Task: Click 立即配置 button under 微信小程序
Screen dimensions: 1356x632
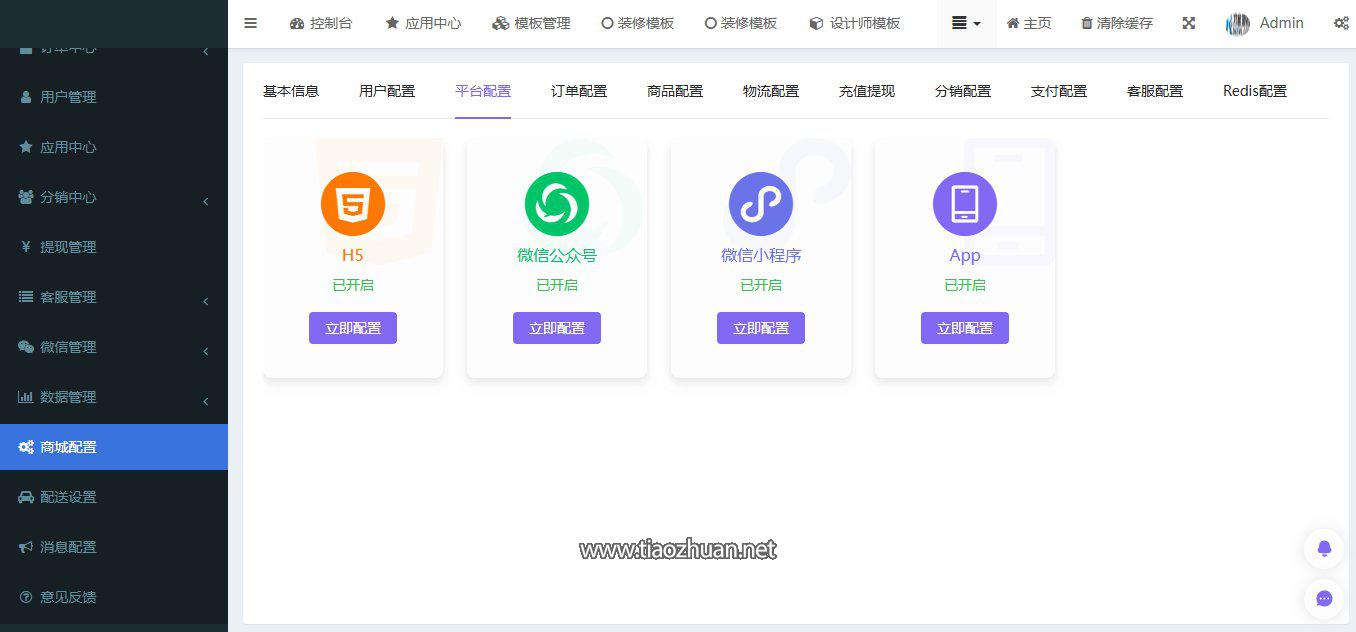Action: coord(760,328)
